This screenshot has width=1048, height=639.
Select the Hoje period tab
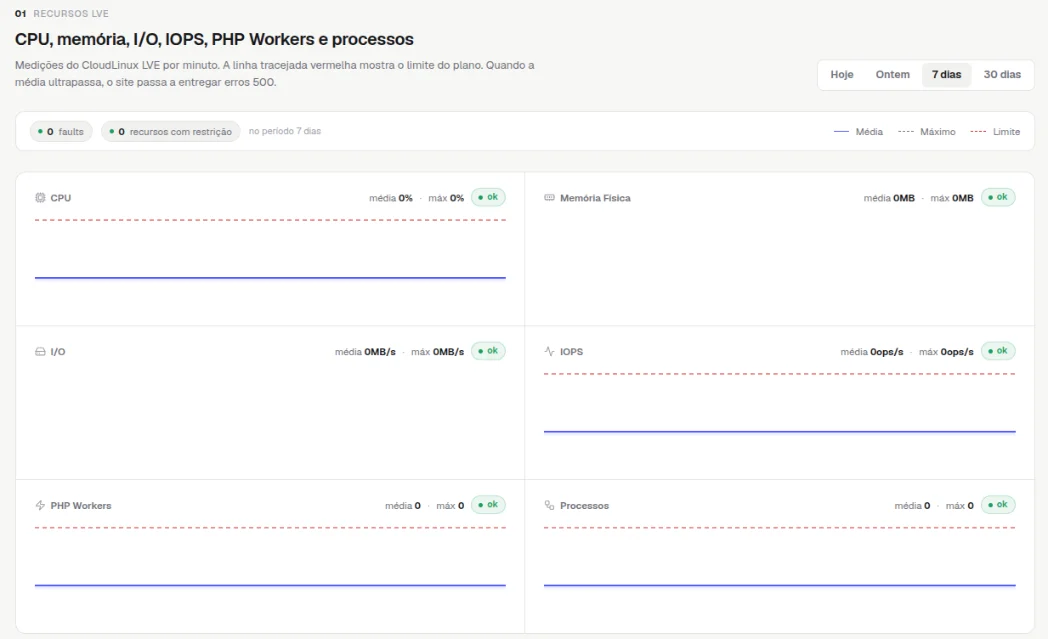[841, 74]
